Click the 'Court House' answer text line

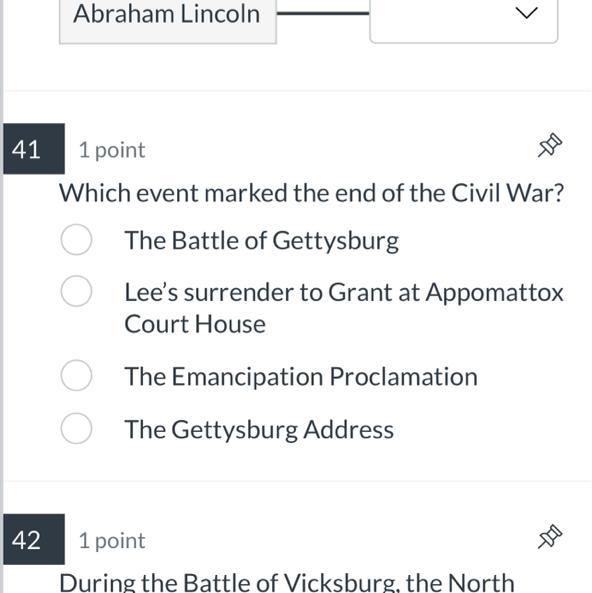point(195,324)
